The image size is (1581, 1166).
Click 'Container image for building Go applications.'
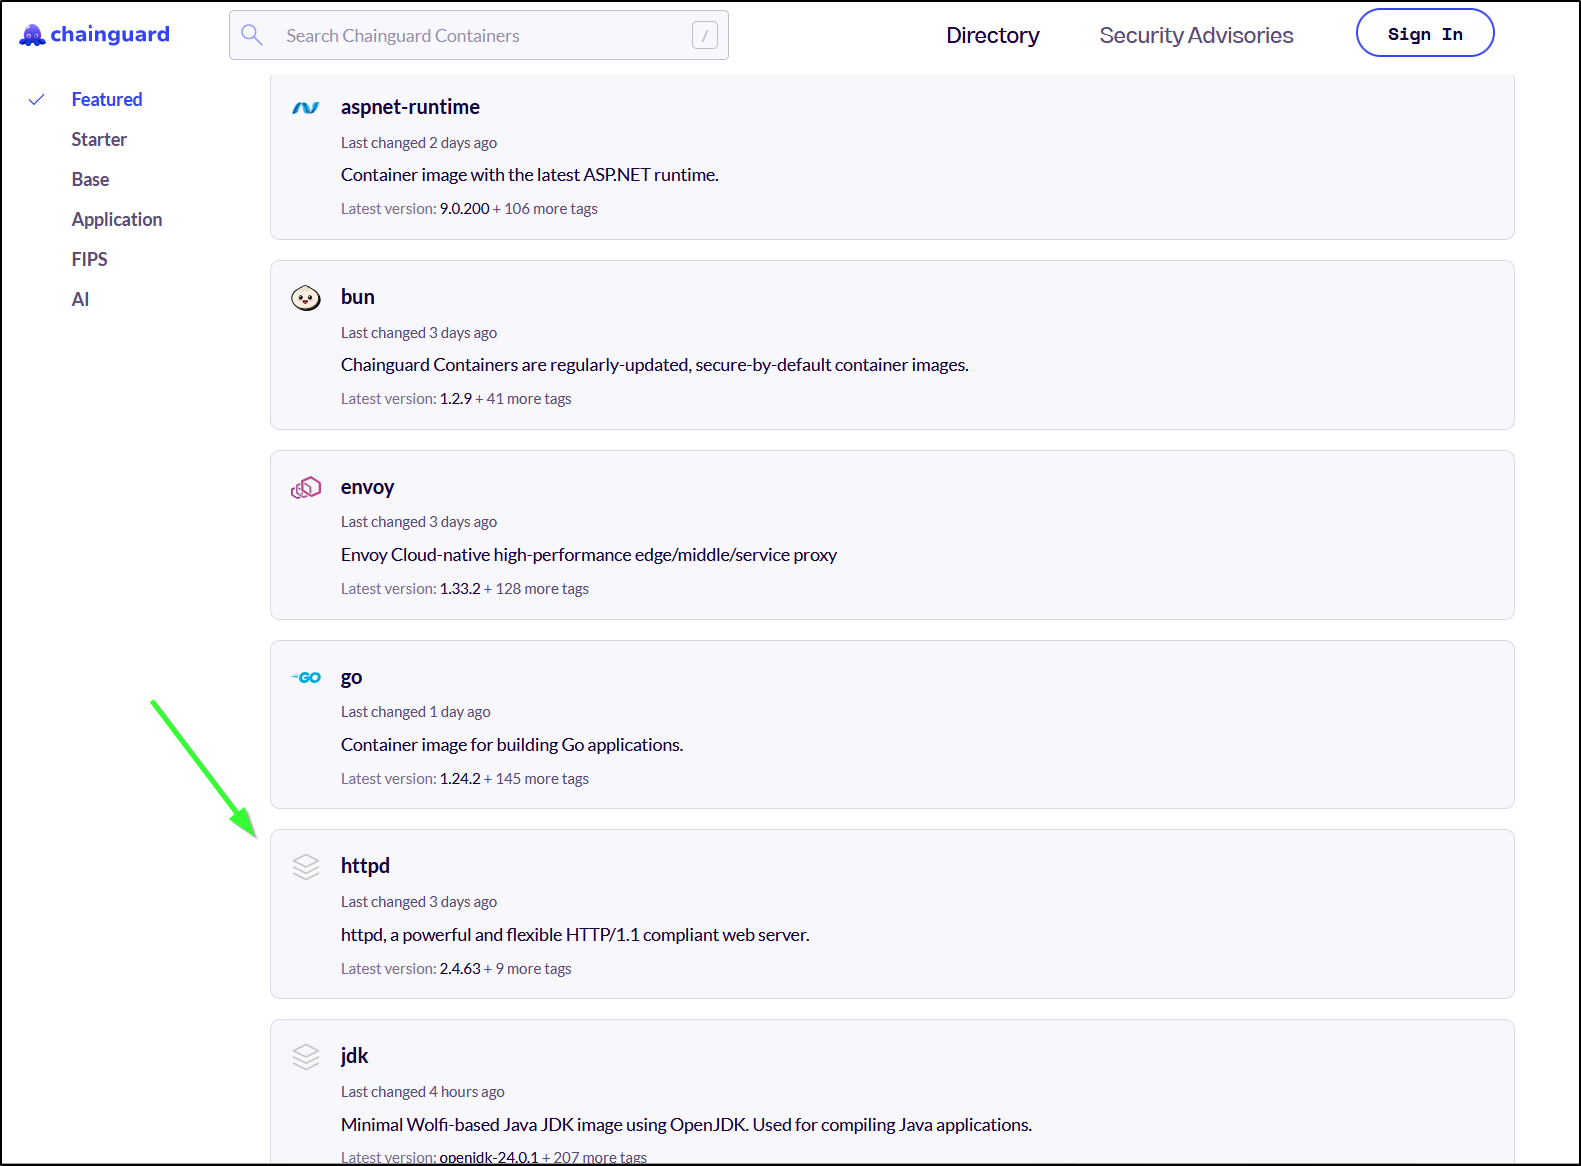pyautogui.click(x=512, y=745)
